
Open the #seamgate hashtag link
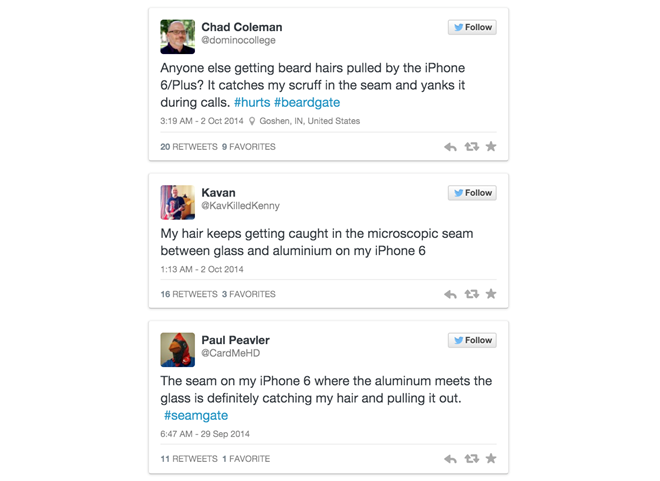tap(196, 415)
